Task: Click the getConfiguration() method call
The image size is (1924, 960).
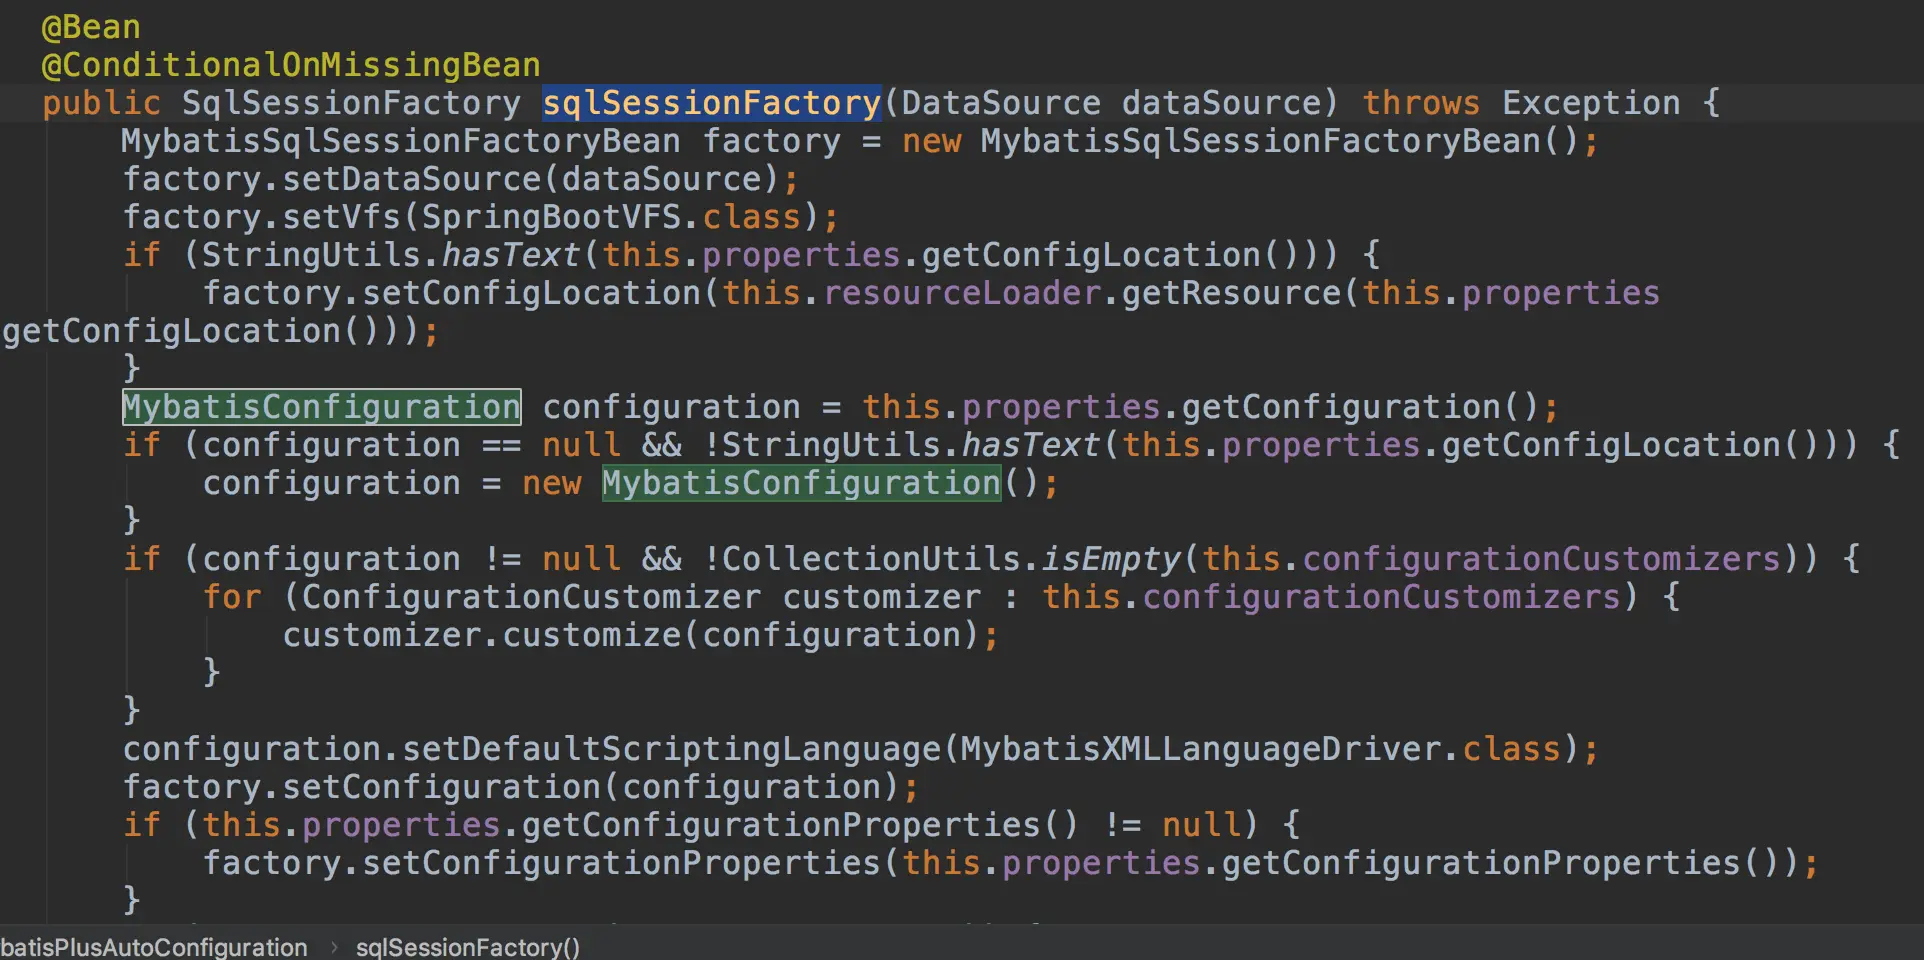Action: click(x=1361, y=407)
